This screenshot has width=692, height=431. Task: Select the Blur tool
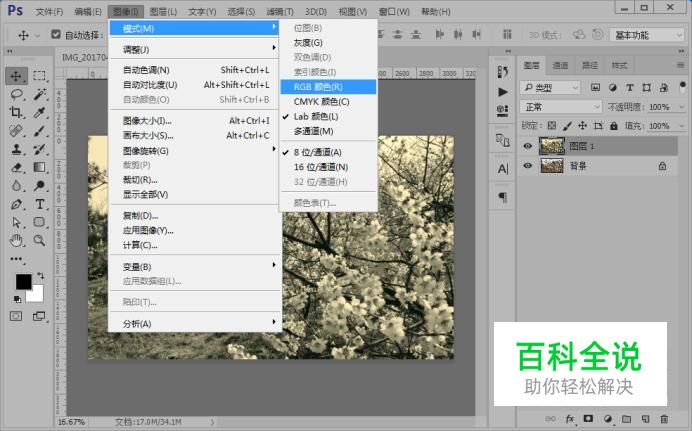(16, 186)
